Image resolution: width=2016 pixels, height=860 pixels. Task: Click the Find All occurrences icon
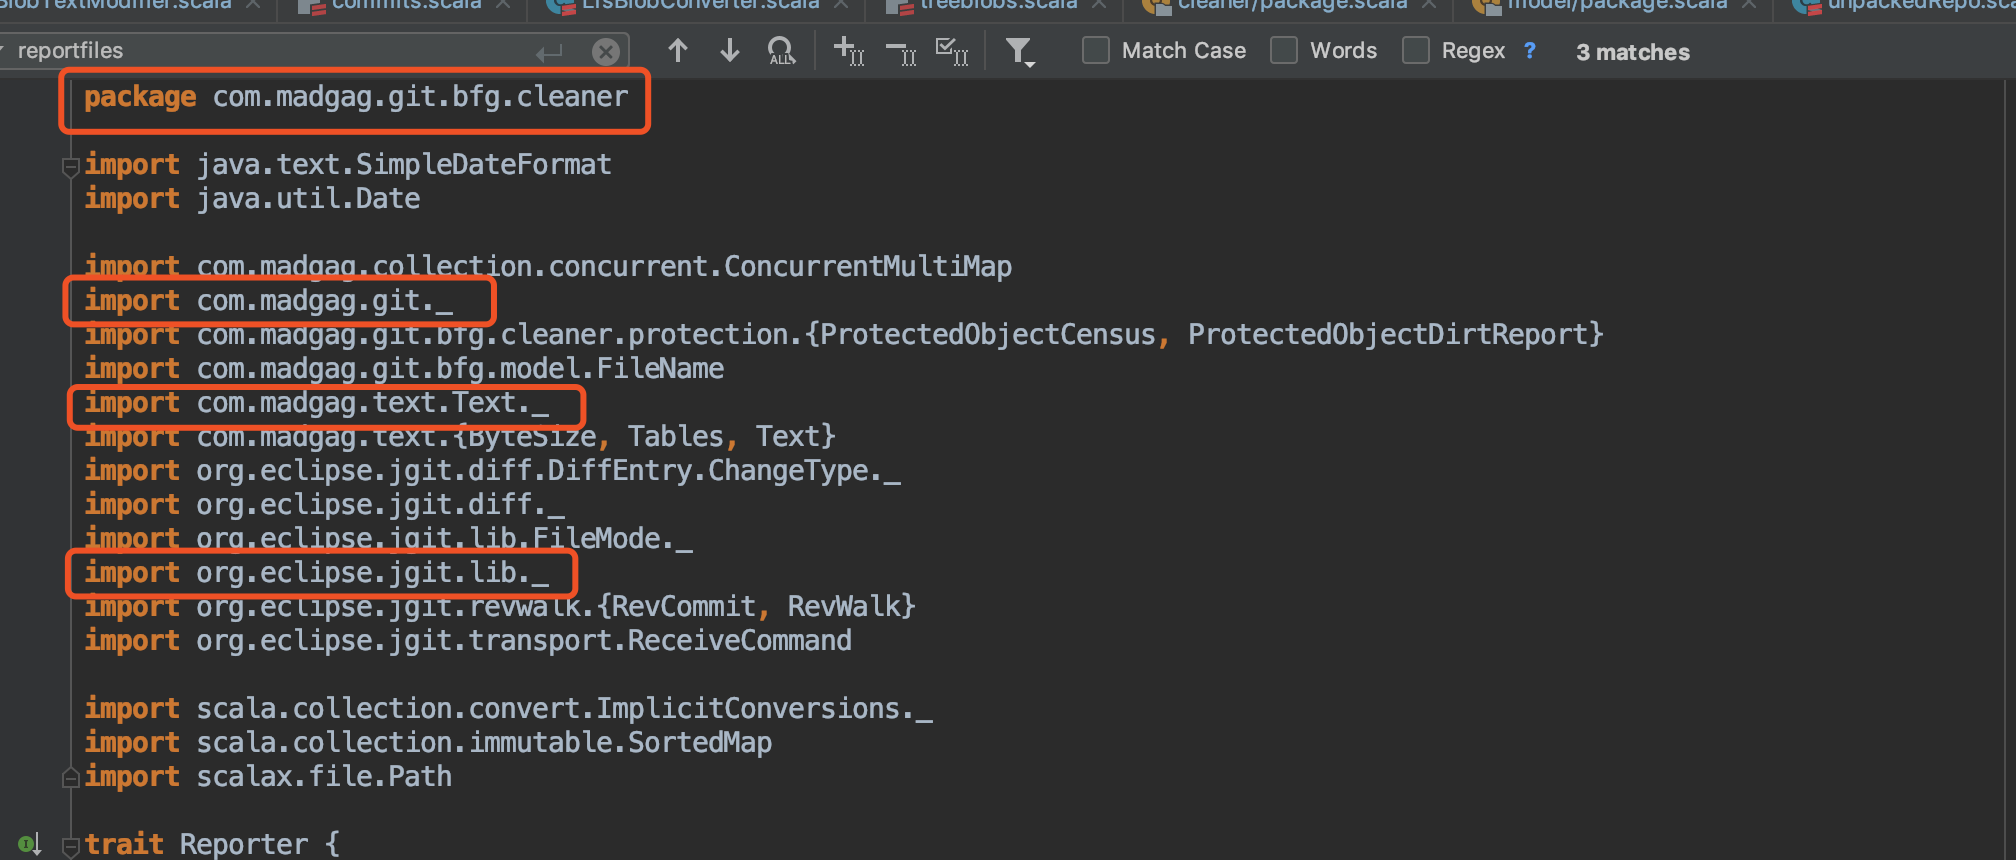[x=781, y=50]
